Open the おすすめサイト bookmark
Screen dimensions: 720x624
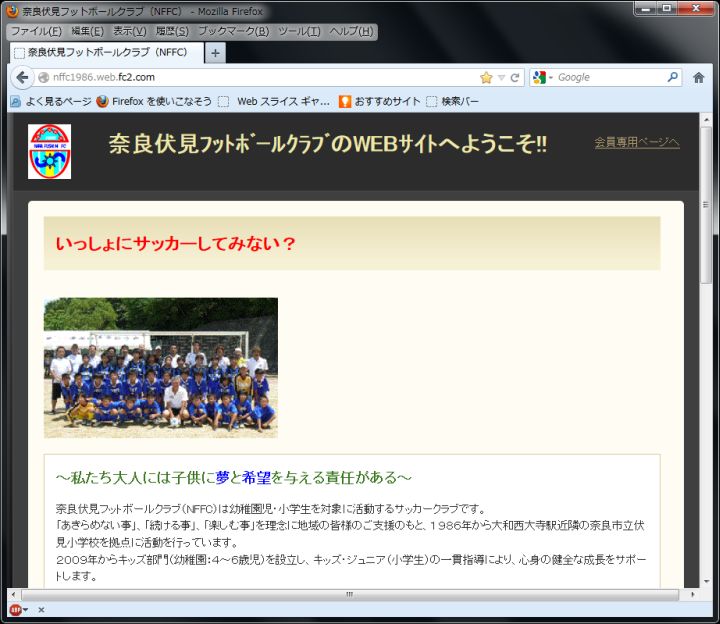pyautogui.click(x=379, y=101)
